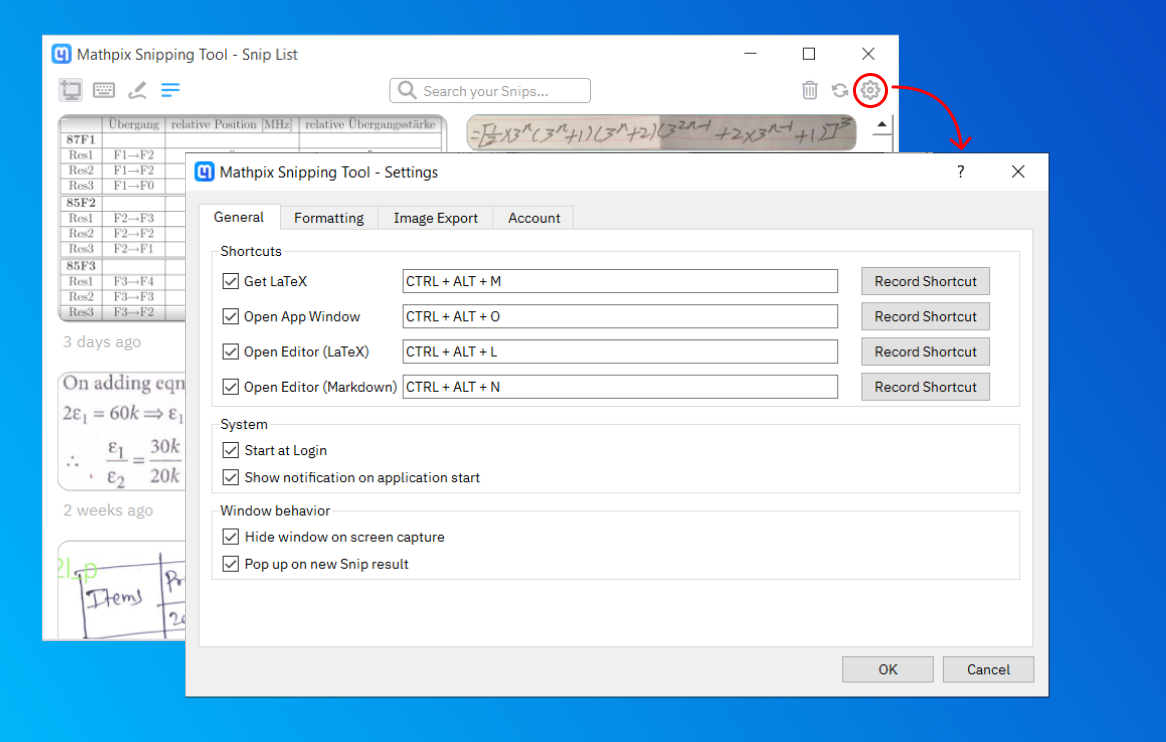
Task: Close the Snip List window
Action: coord(868,54)
